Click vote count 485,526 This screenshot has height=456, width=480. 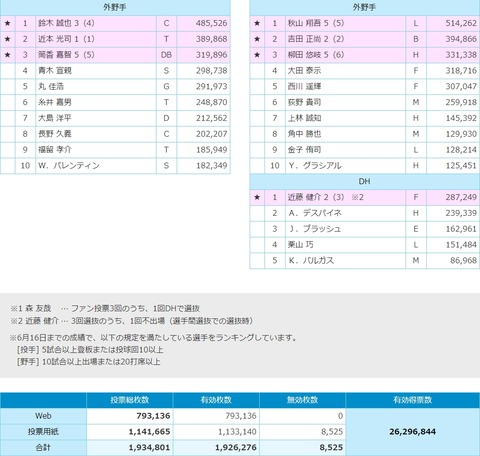(211, 23)
